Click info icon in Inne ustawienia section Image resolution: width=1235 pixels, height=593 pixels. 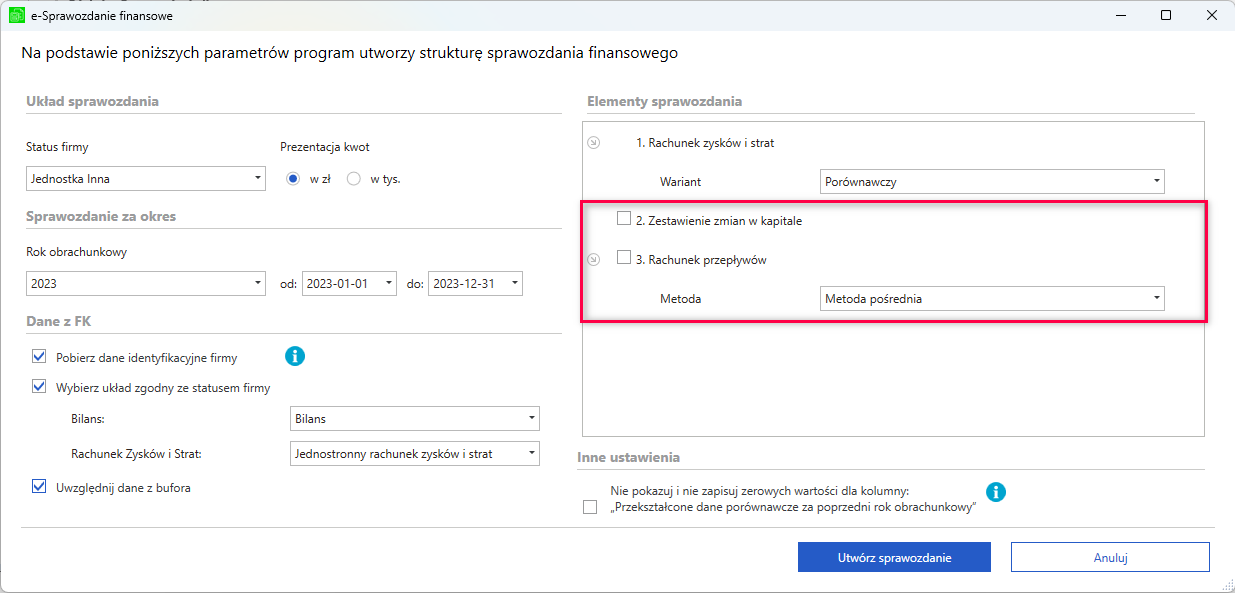click(996, 492)
